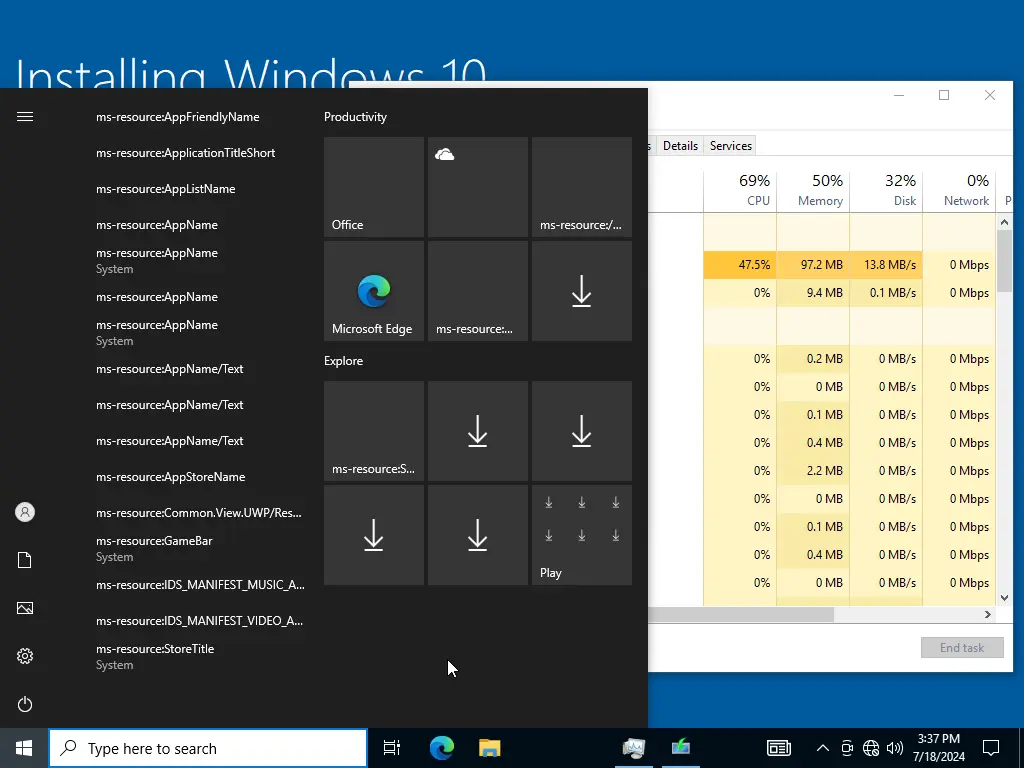Open Settings gear in Start sidebar
Image resolution: width=1024 pixels, height=768 pixels.
pyautogui.click(x=25, y=656)
